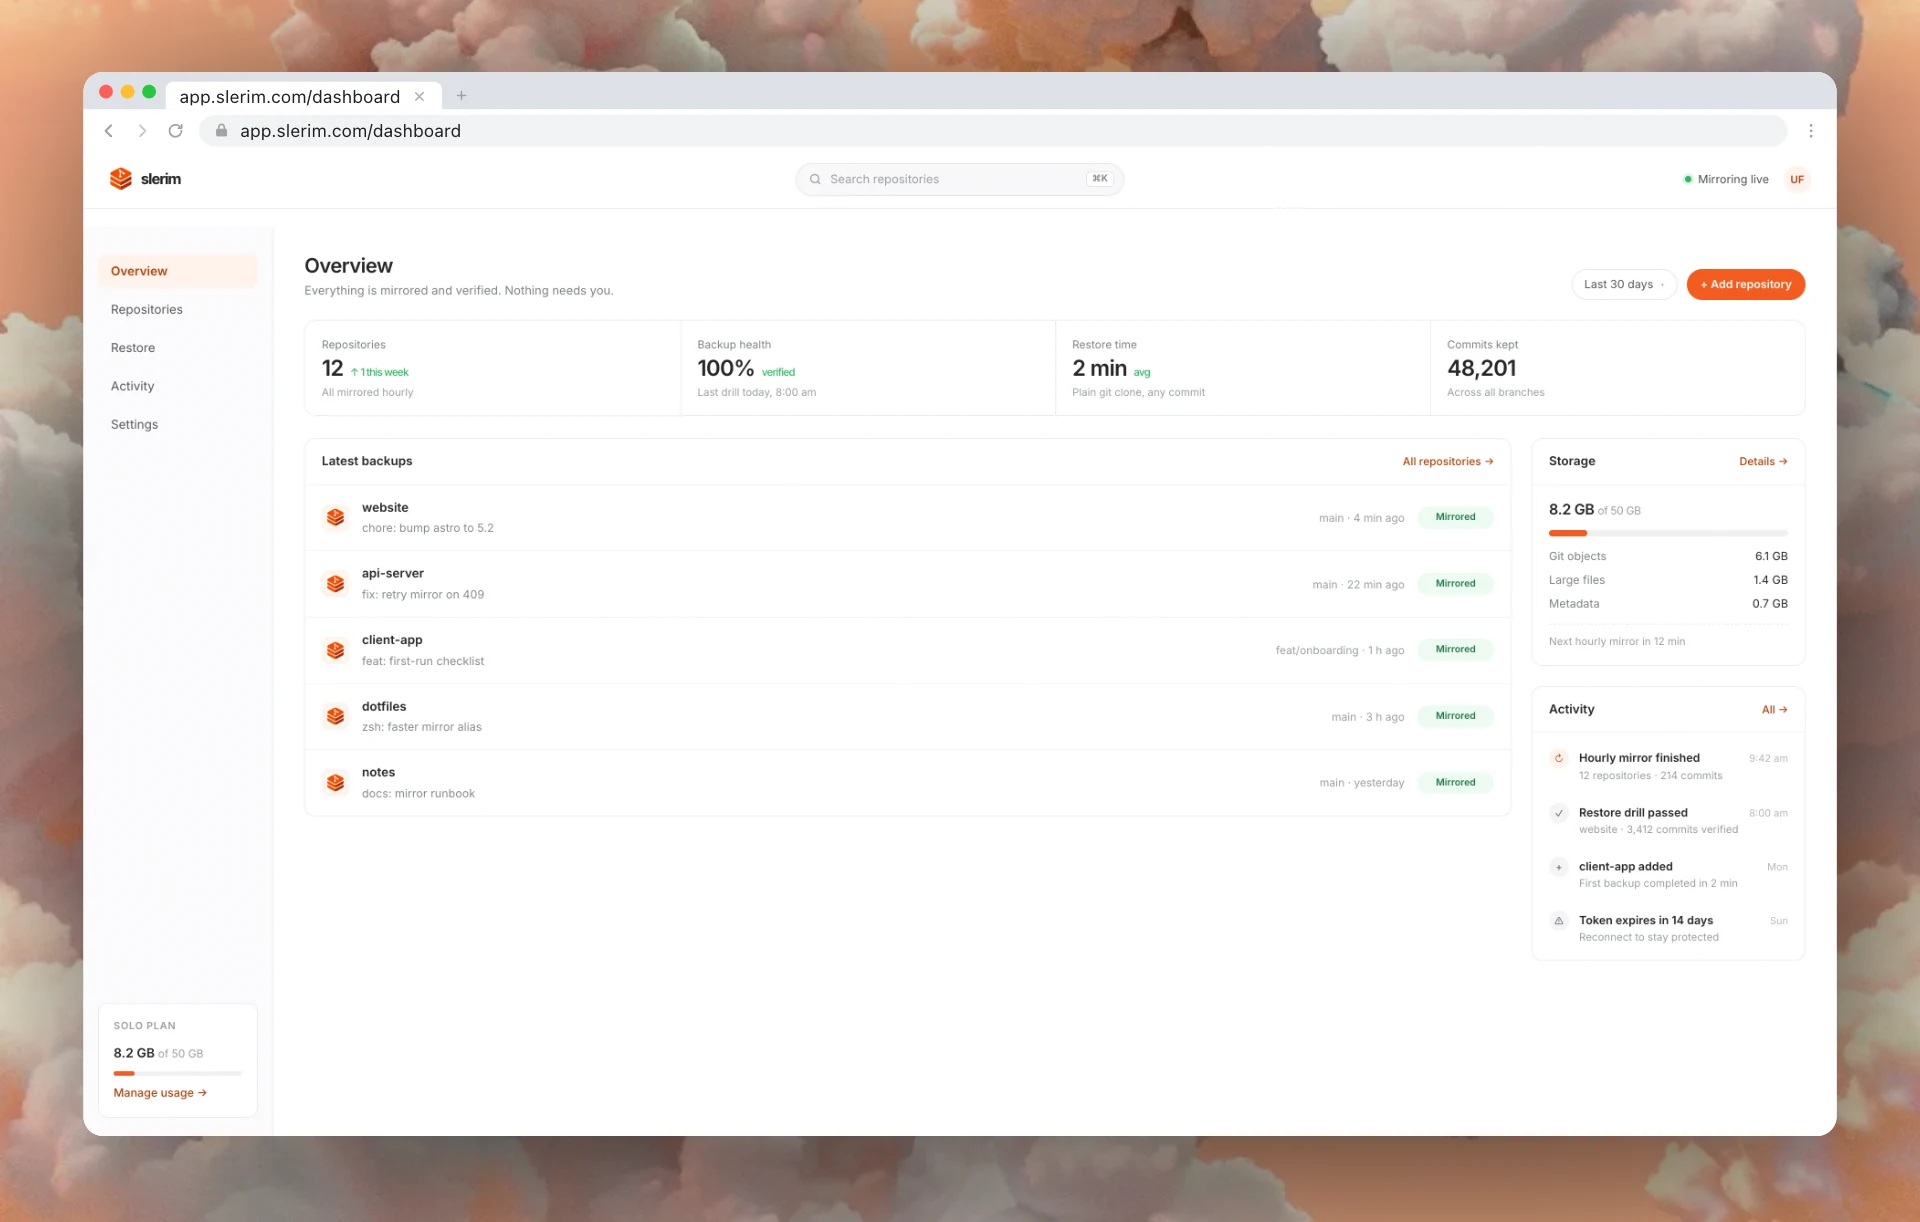Click the address bar lock icon
Image resolution: width=1920 pixels, height=1222 pixels.
pos(221,131)
